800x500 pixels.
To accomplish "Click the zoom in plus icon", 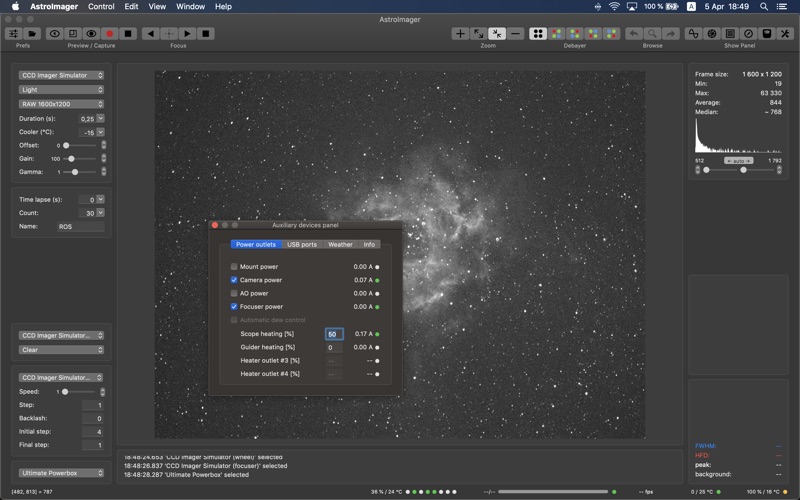I will (x=460, y=34).
